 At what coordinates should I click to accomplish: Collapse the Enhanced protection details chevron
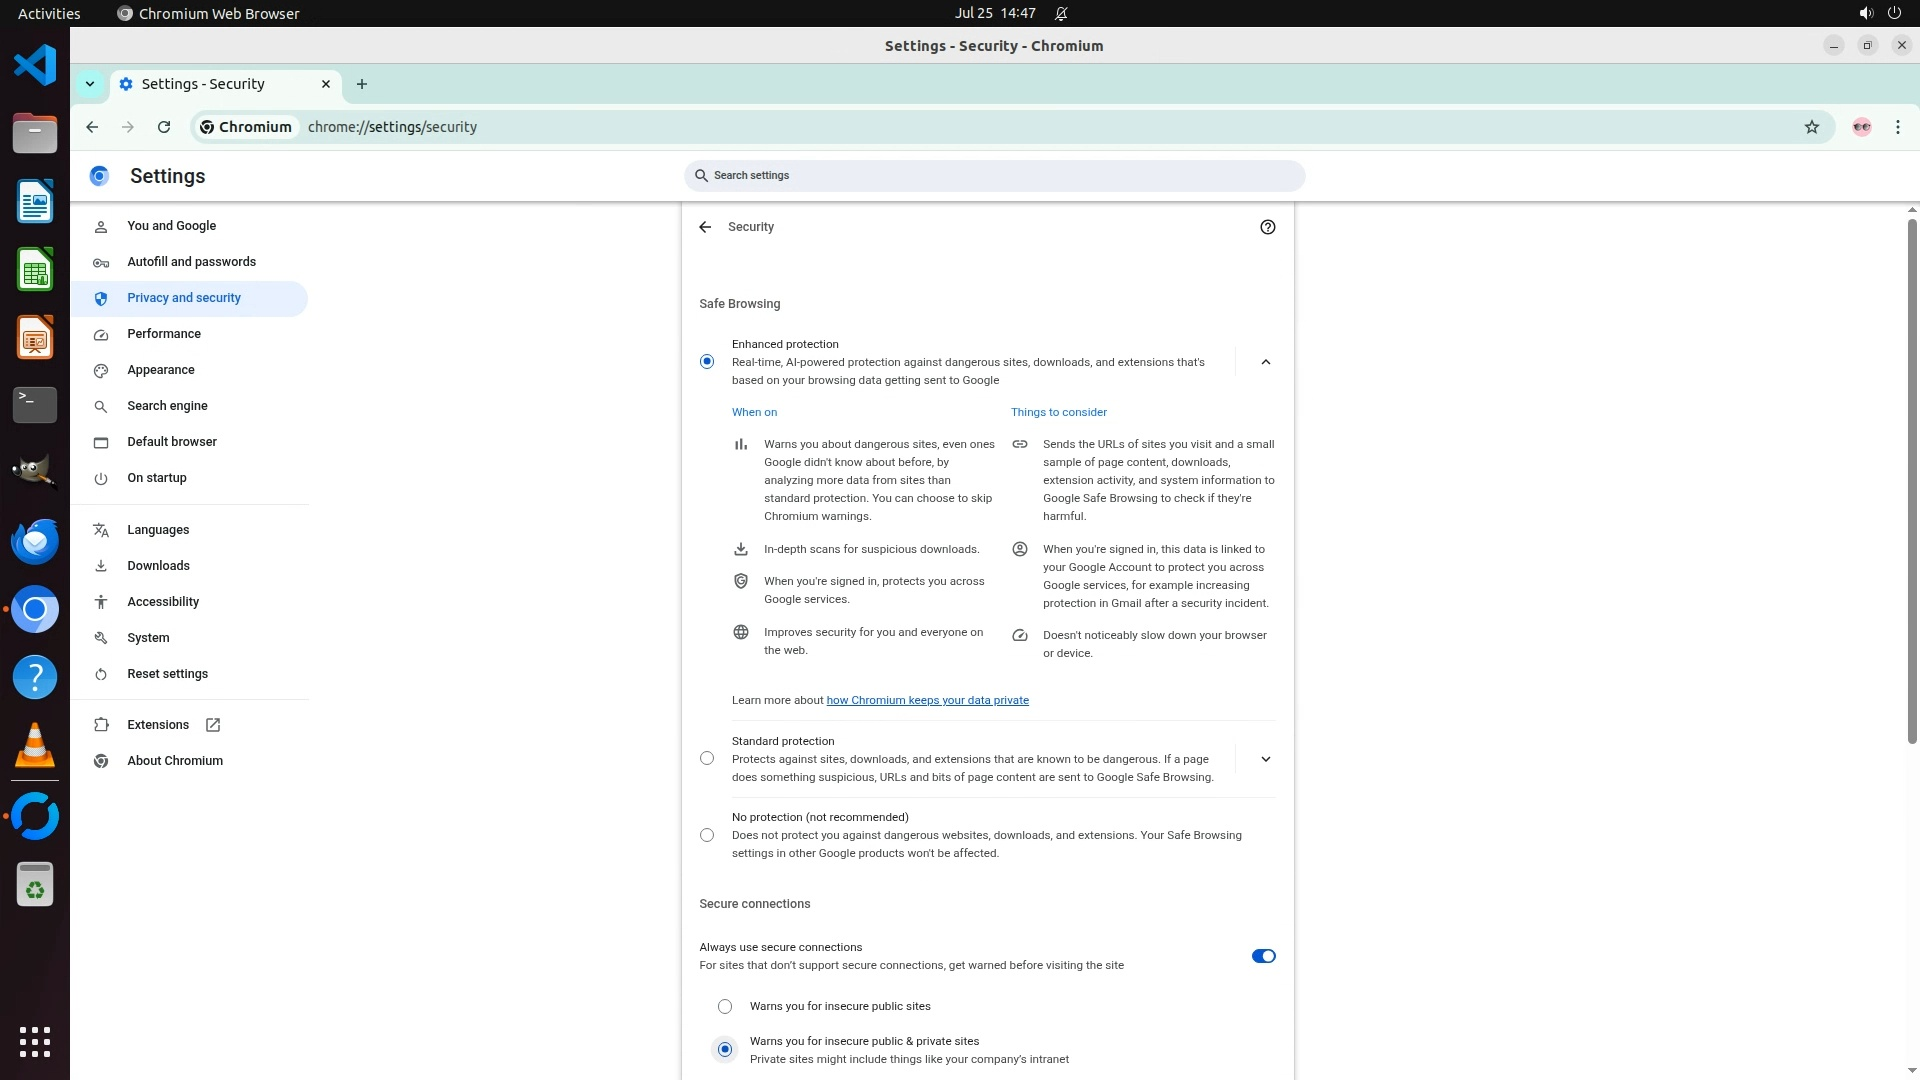[1265, 362]
